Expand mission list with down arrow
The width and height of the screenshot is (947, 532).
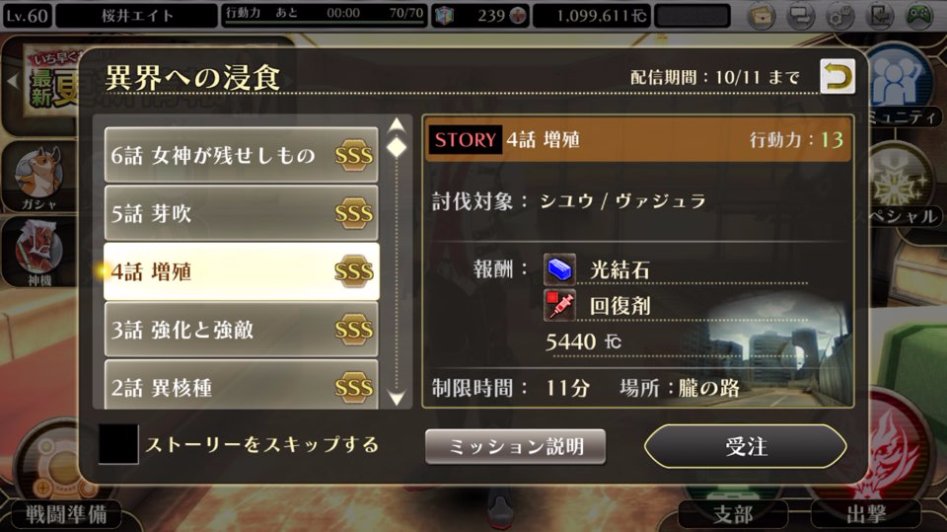click(396, 399)
